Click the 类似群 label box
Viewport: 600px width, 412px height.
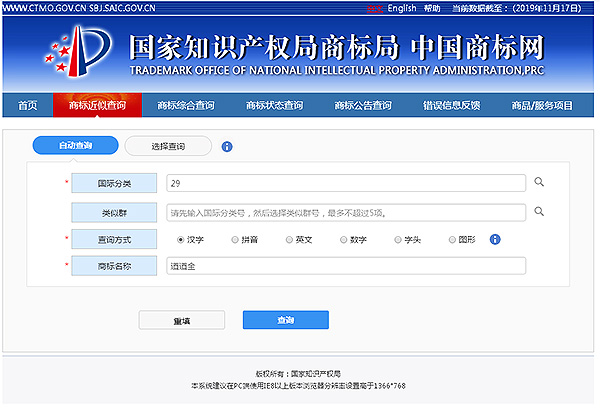point(114,213)
